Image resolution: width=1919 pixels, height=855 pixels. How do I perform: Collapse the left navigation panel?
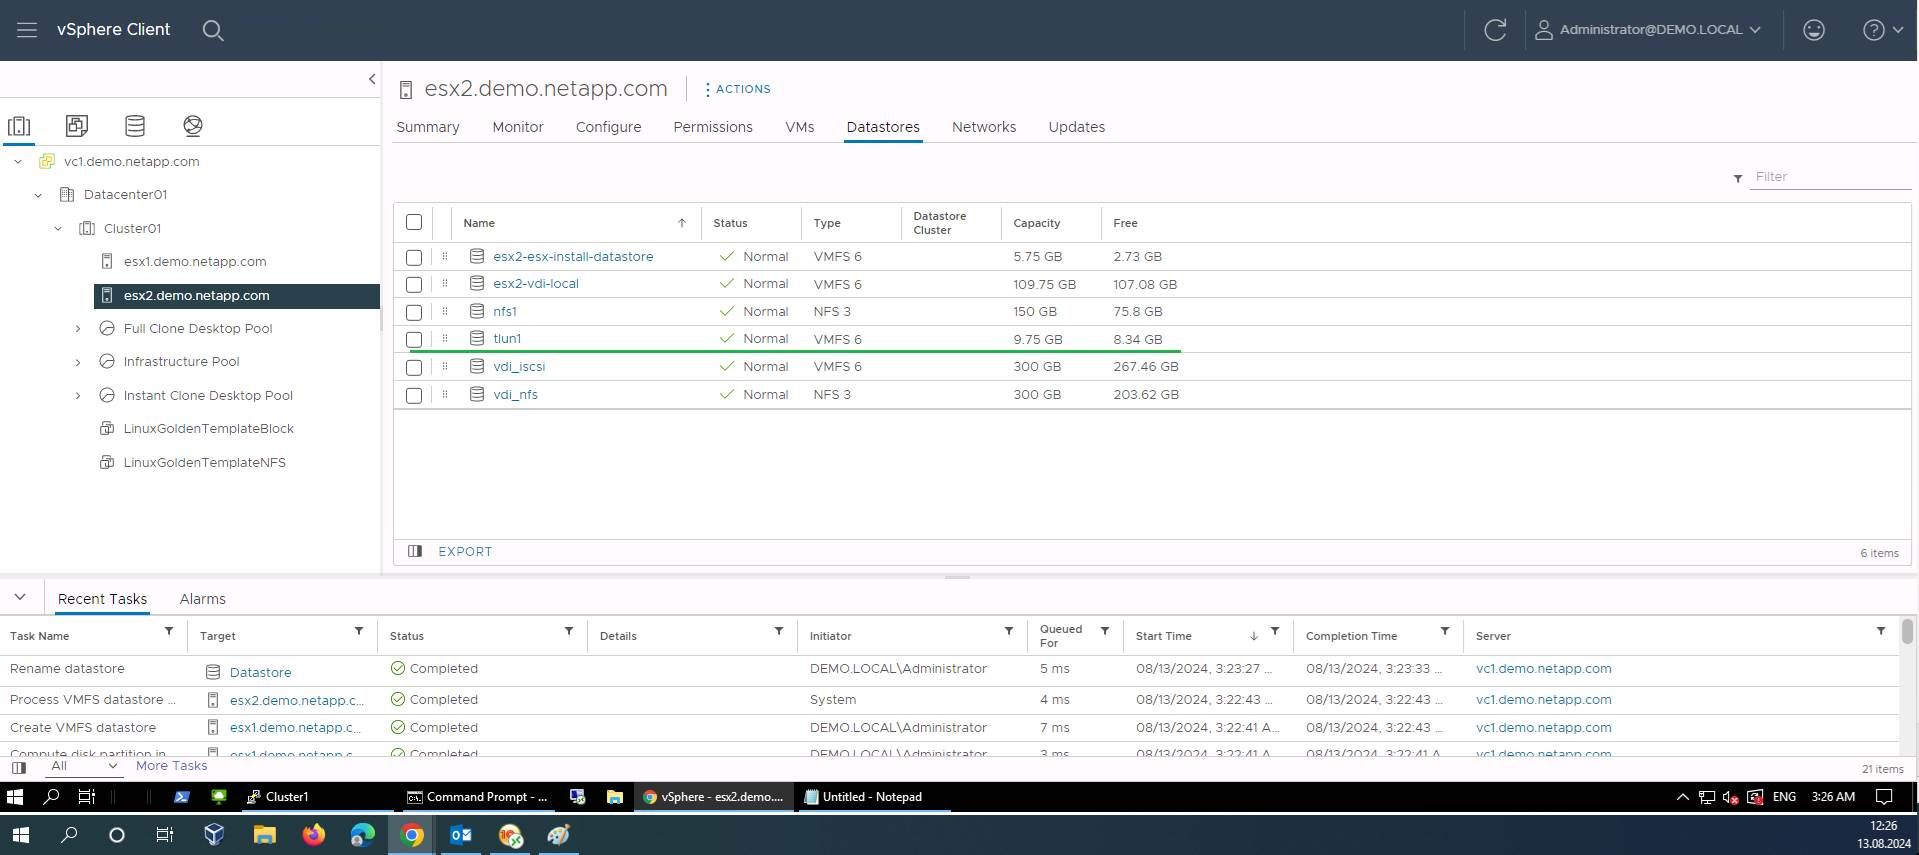372,79
